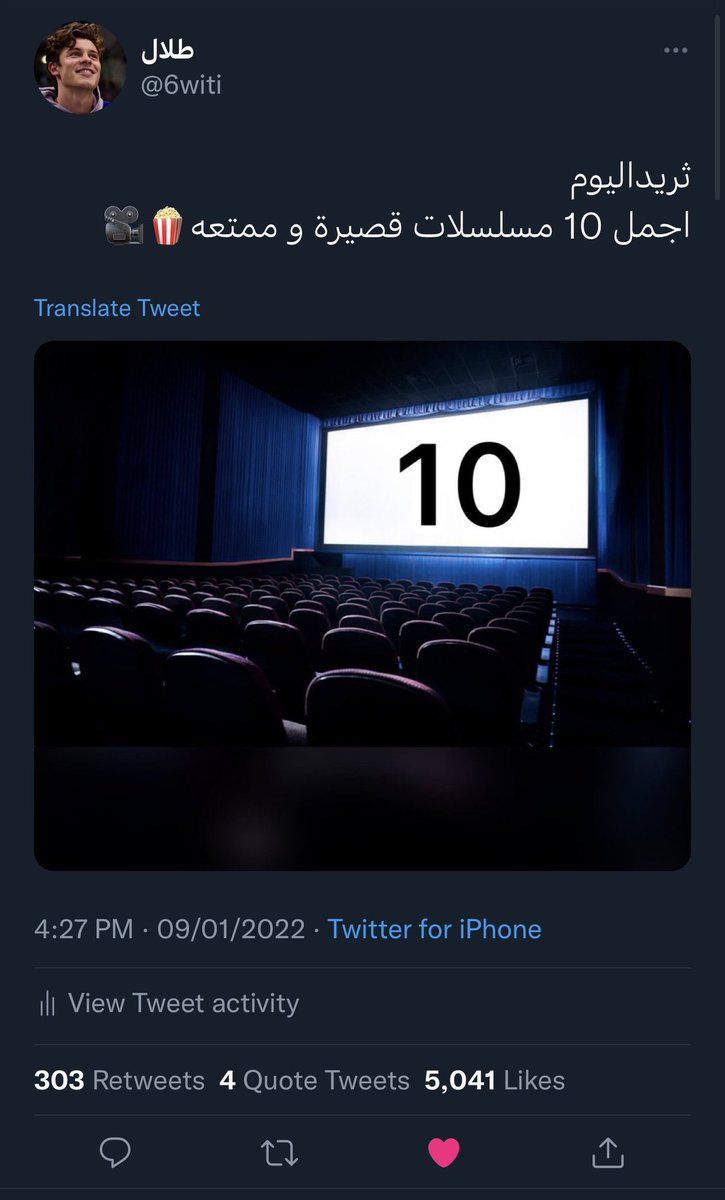Click the display name طلال
This screenshot has height=1200, width=725.
(168, 50)
